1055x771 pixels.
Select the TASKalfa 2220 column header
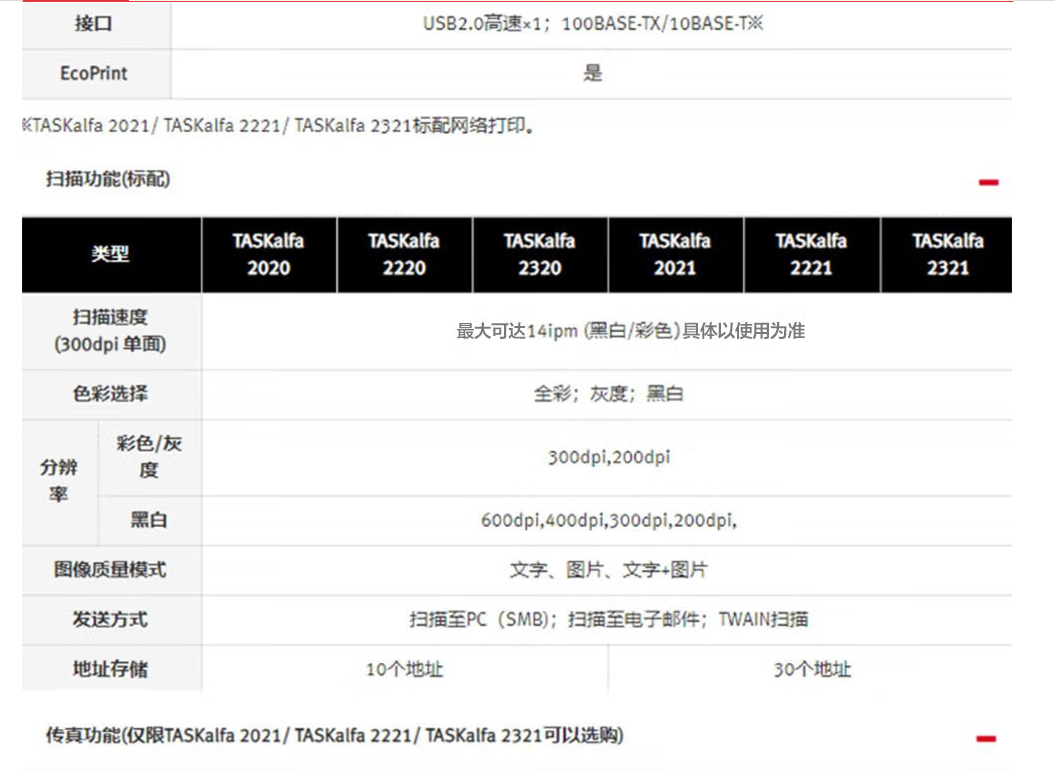point(404,254)
